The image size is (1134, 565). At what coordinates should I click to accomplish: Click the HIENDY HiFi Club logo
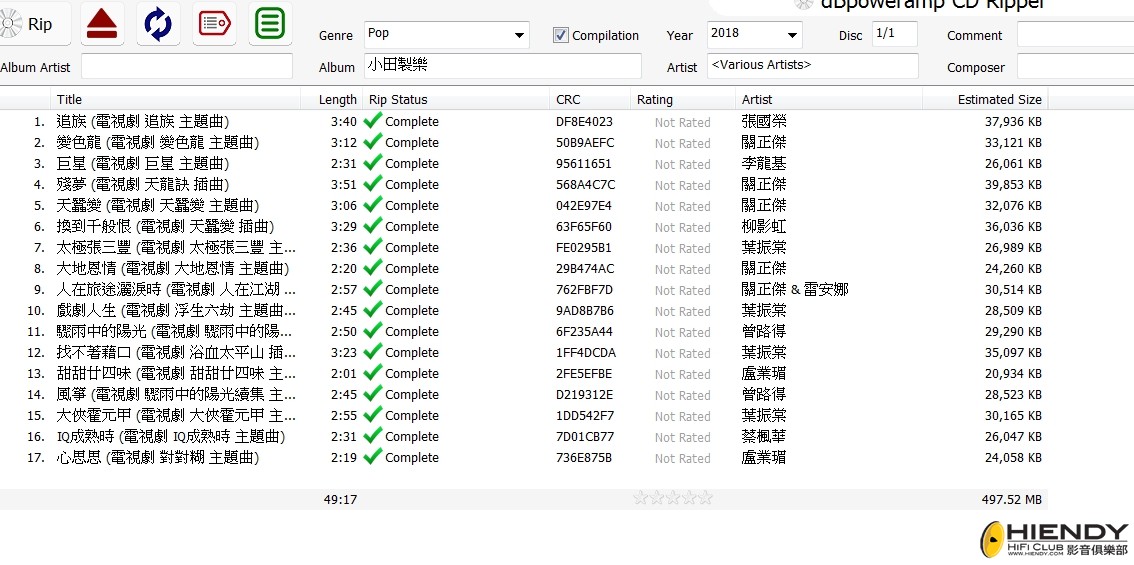[1053, 539]
